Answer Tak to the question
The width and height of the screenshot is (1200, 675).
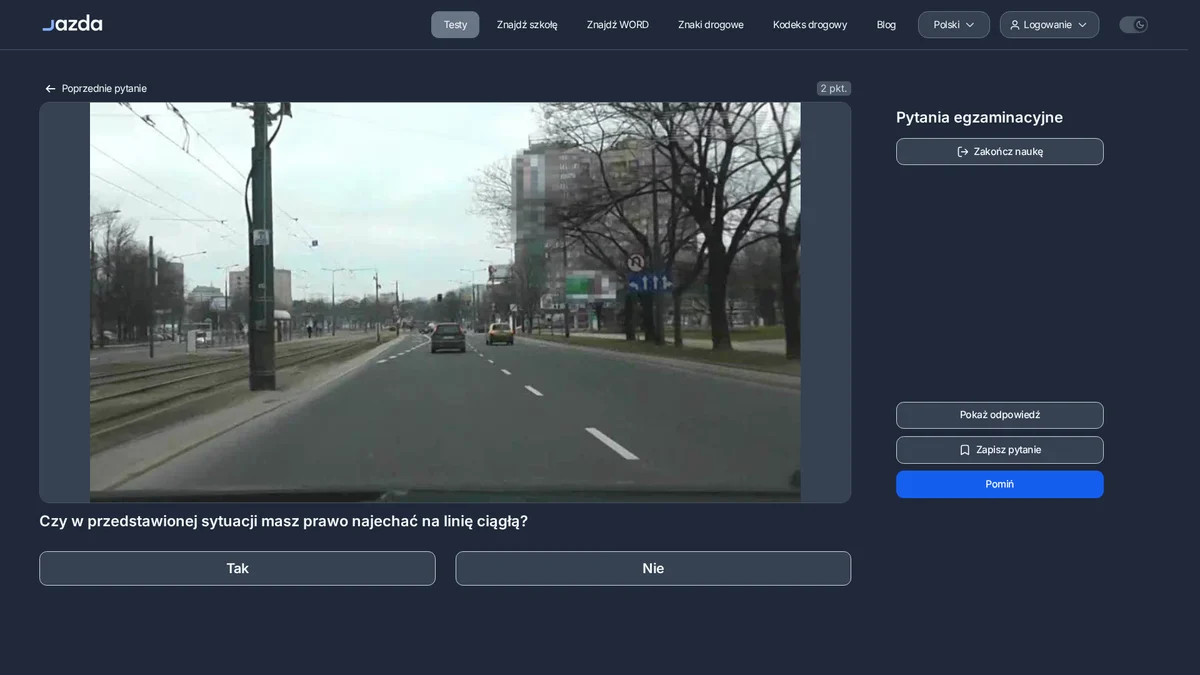(237, 568)
